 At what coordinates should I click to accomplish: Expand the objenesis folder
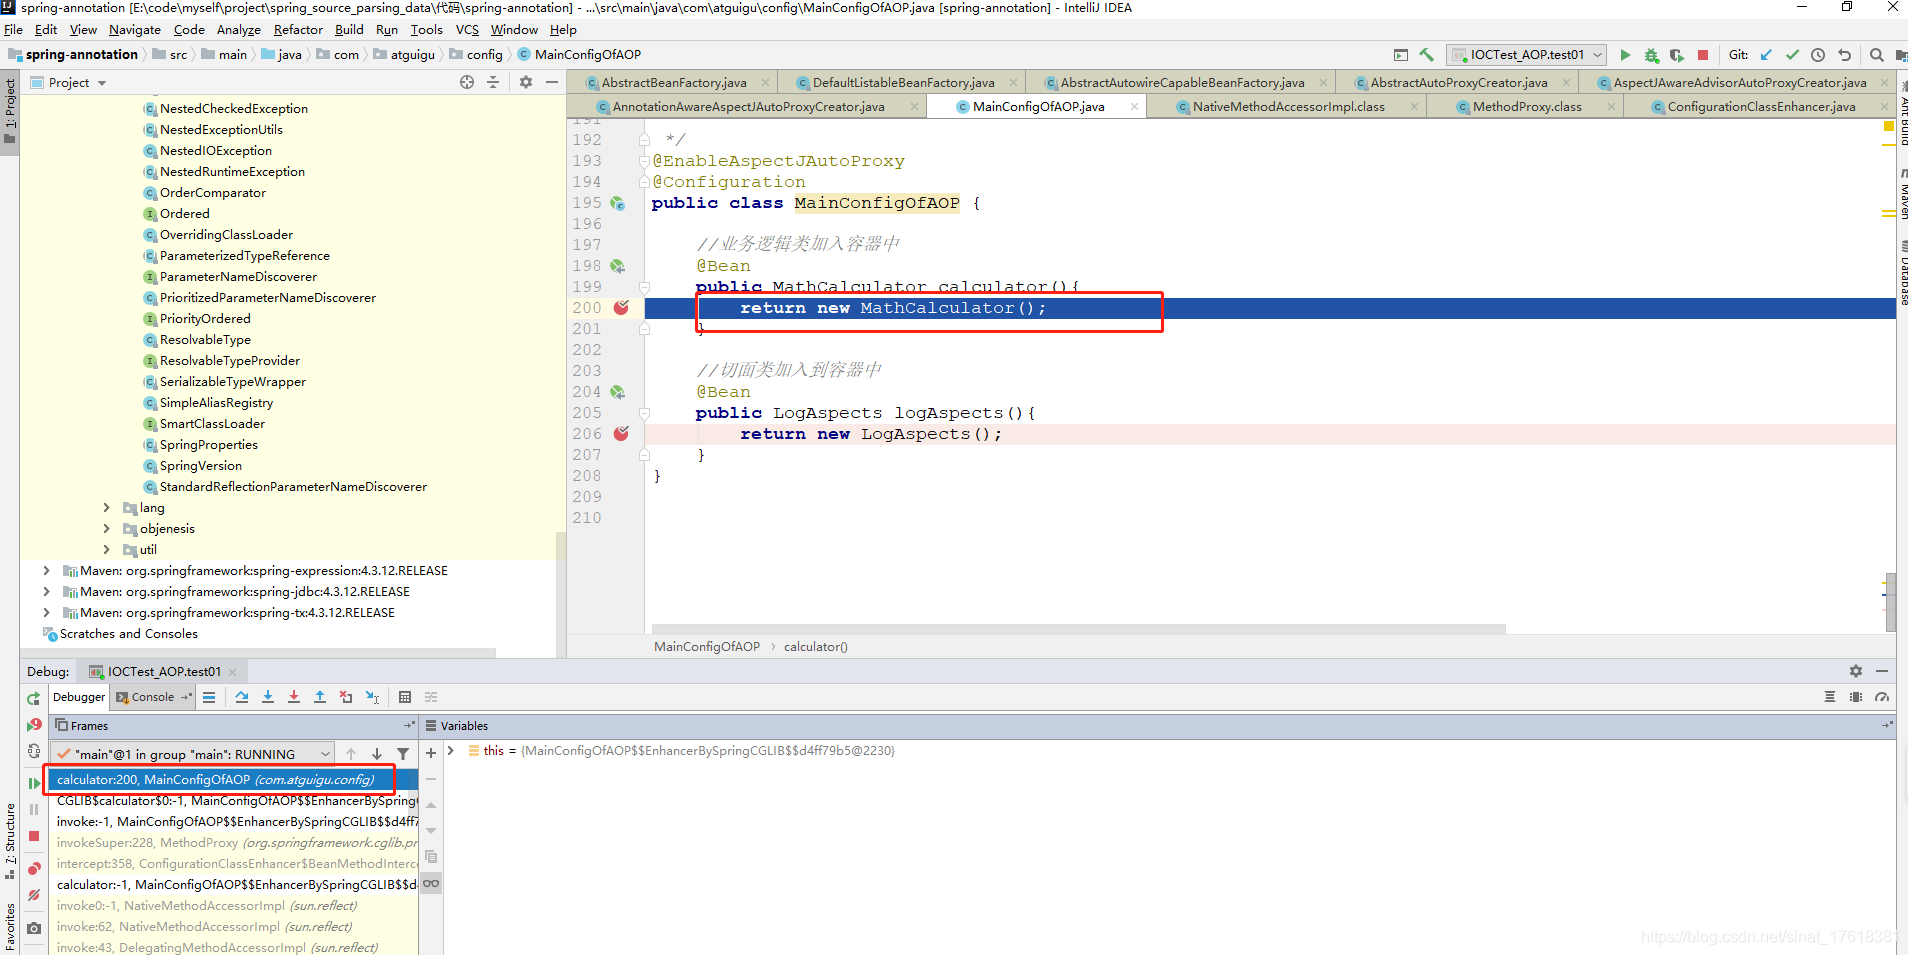(x=107, y=529)
